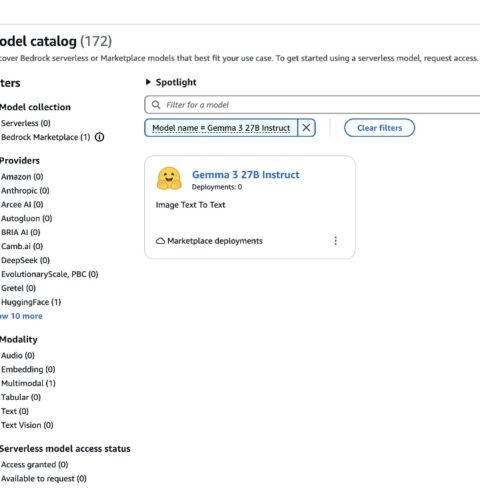Click the search magnifier icon in filter box
This screenshot has width=480, height=504.
click(156, 105)
